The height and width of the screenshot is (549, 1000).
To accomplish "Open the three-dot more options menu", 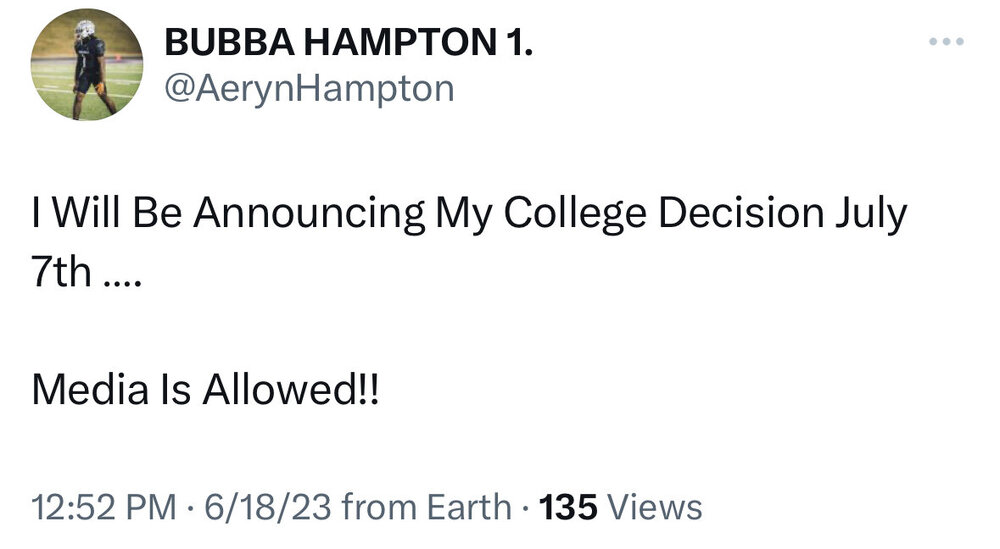I will [x=945, y=42].
